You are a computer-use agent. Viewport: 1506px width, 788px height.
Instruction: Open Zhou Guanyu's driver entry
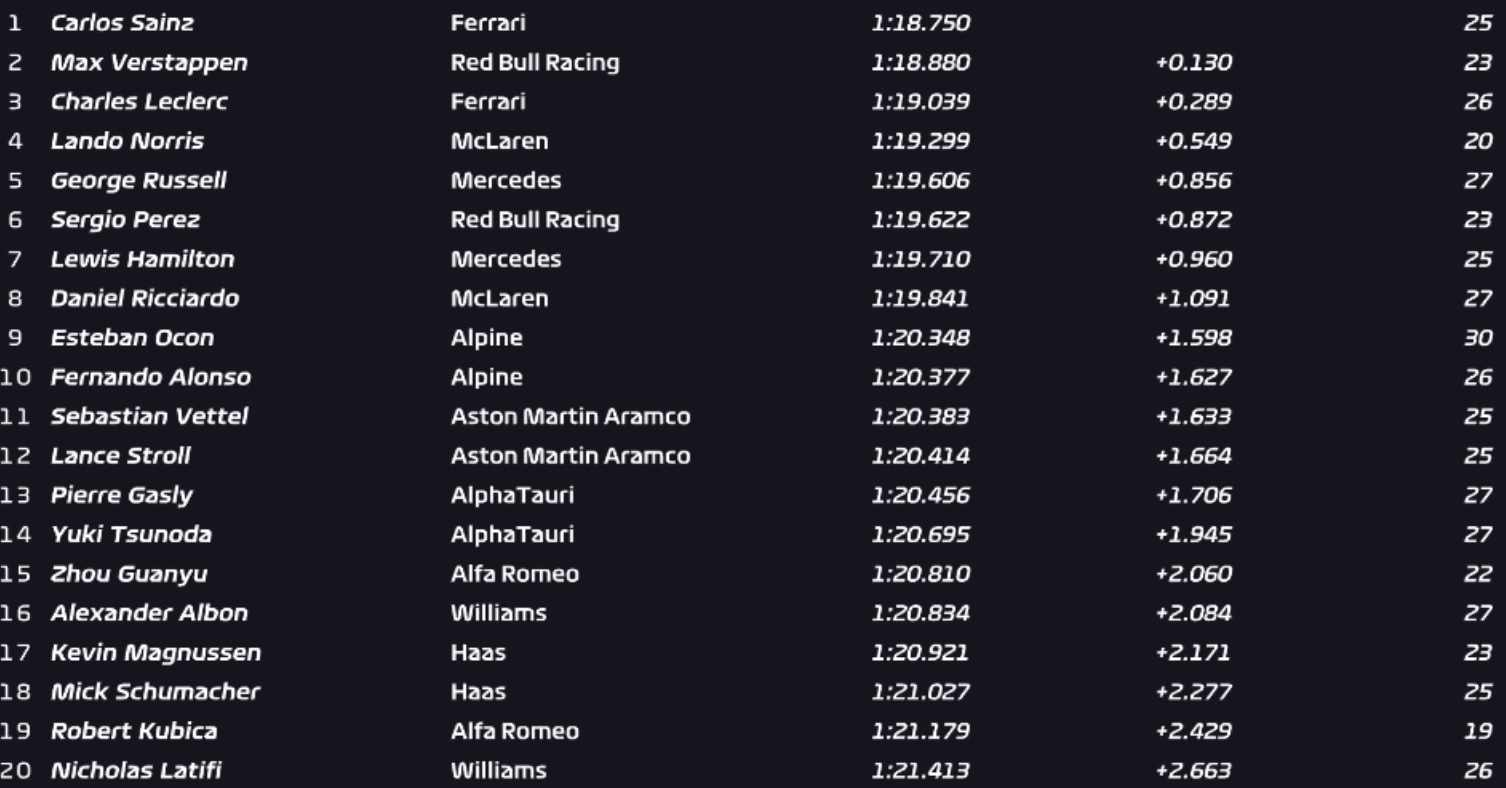coord(129,574)
